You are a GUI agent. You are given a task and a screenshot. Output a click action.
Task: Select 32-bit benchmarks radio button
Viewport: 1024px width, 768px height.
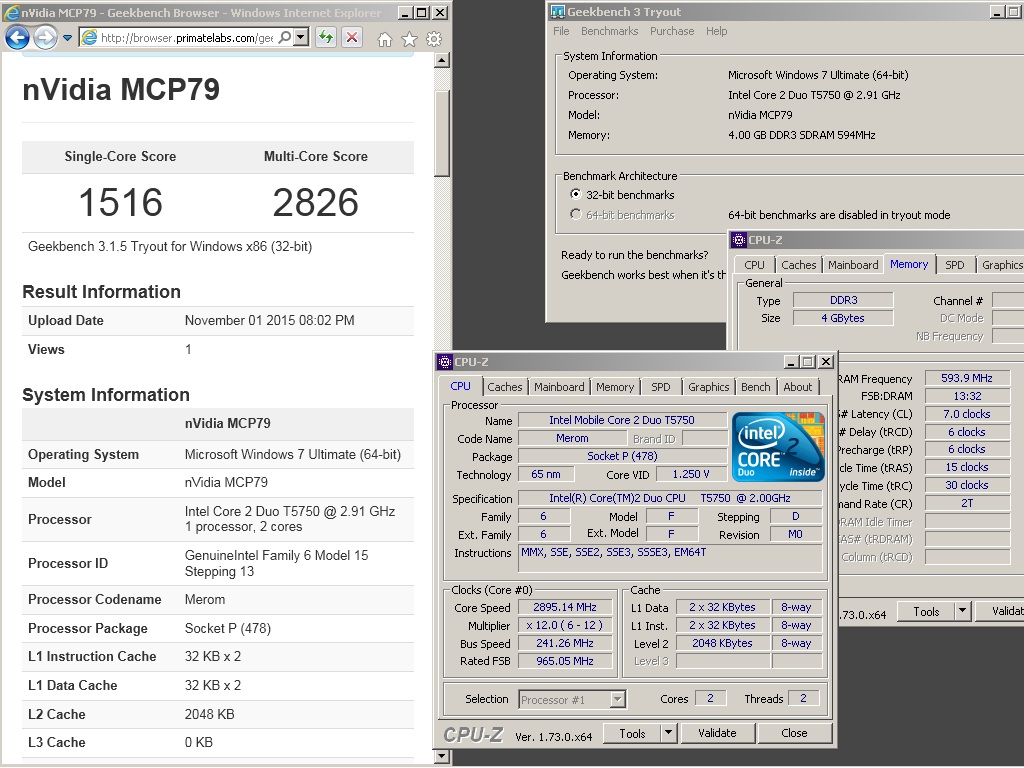[575, 194]
